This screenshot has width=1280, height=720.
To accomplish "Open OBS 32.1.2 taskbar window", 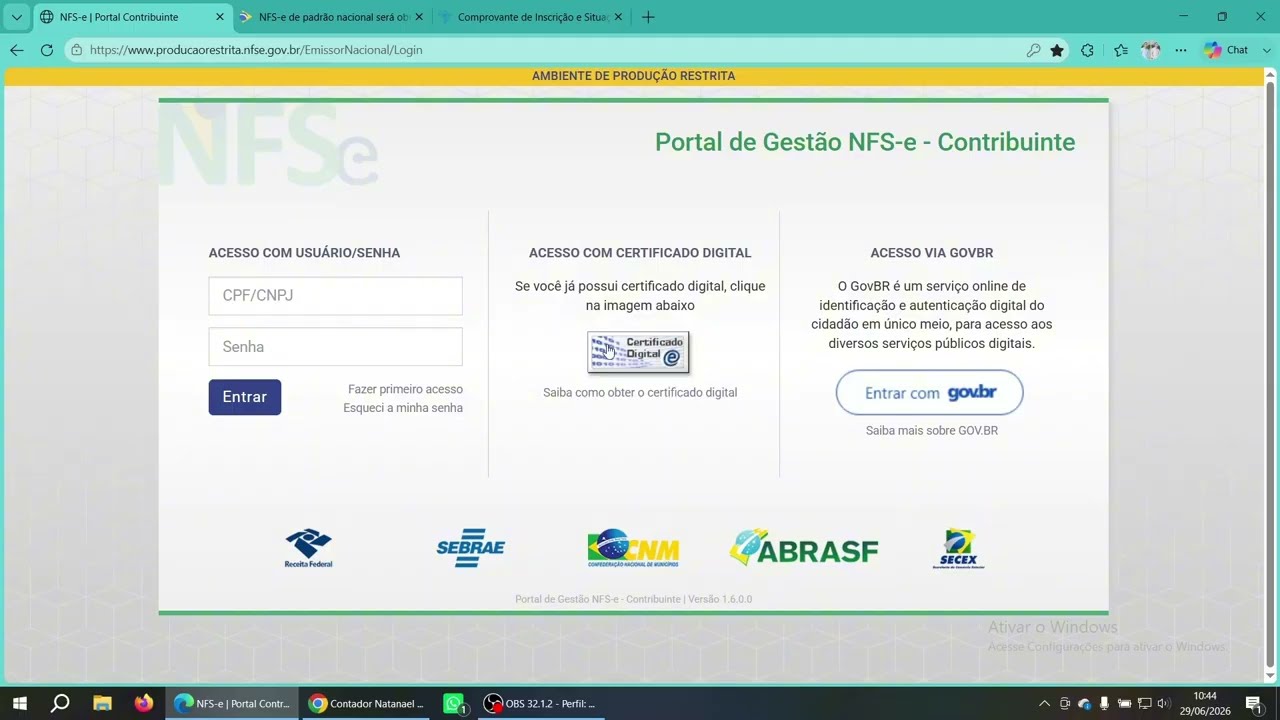I will click(542, 703).
